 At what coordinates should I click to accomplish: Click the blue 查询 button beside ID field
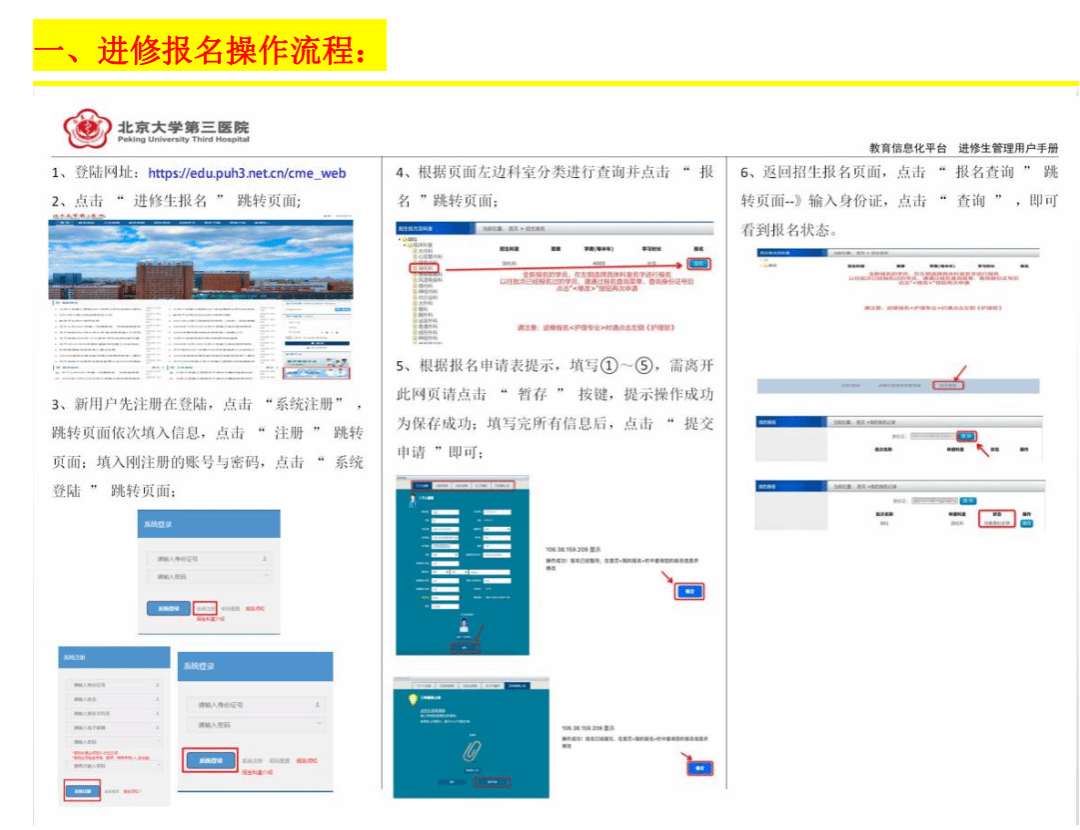tap(967, 436)
